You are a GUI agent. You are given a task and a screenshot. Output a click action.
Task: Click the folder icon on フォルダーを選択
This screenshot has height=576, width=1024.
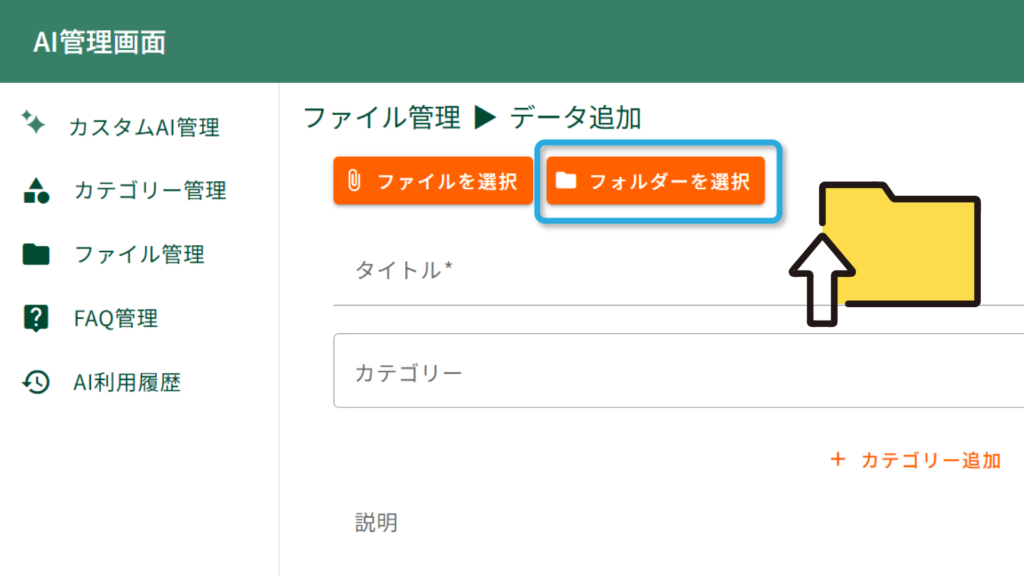pos(567,182)
